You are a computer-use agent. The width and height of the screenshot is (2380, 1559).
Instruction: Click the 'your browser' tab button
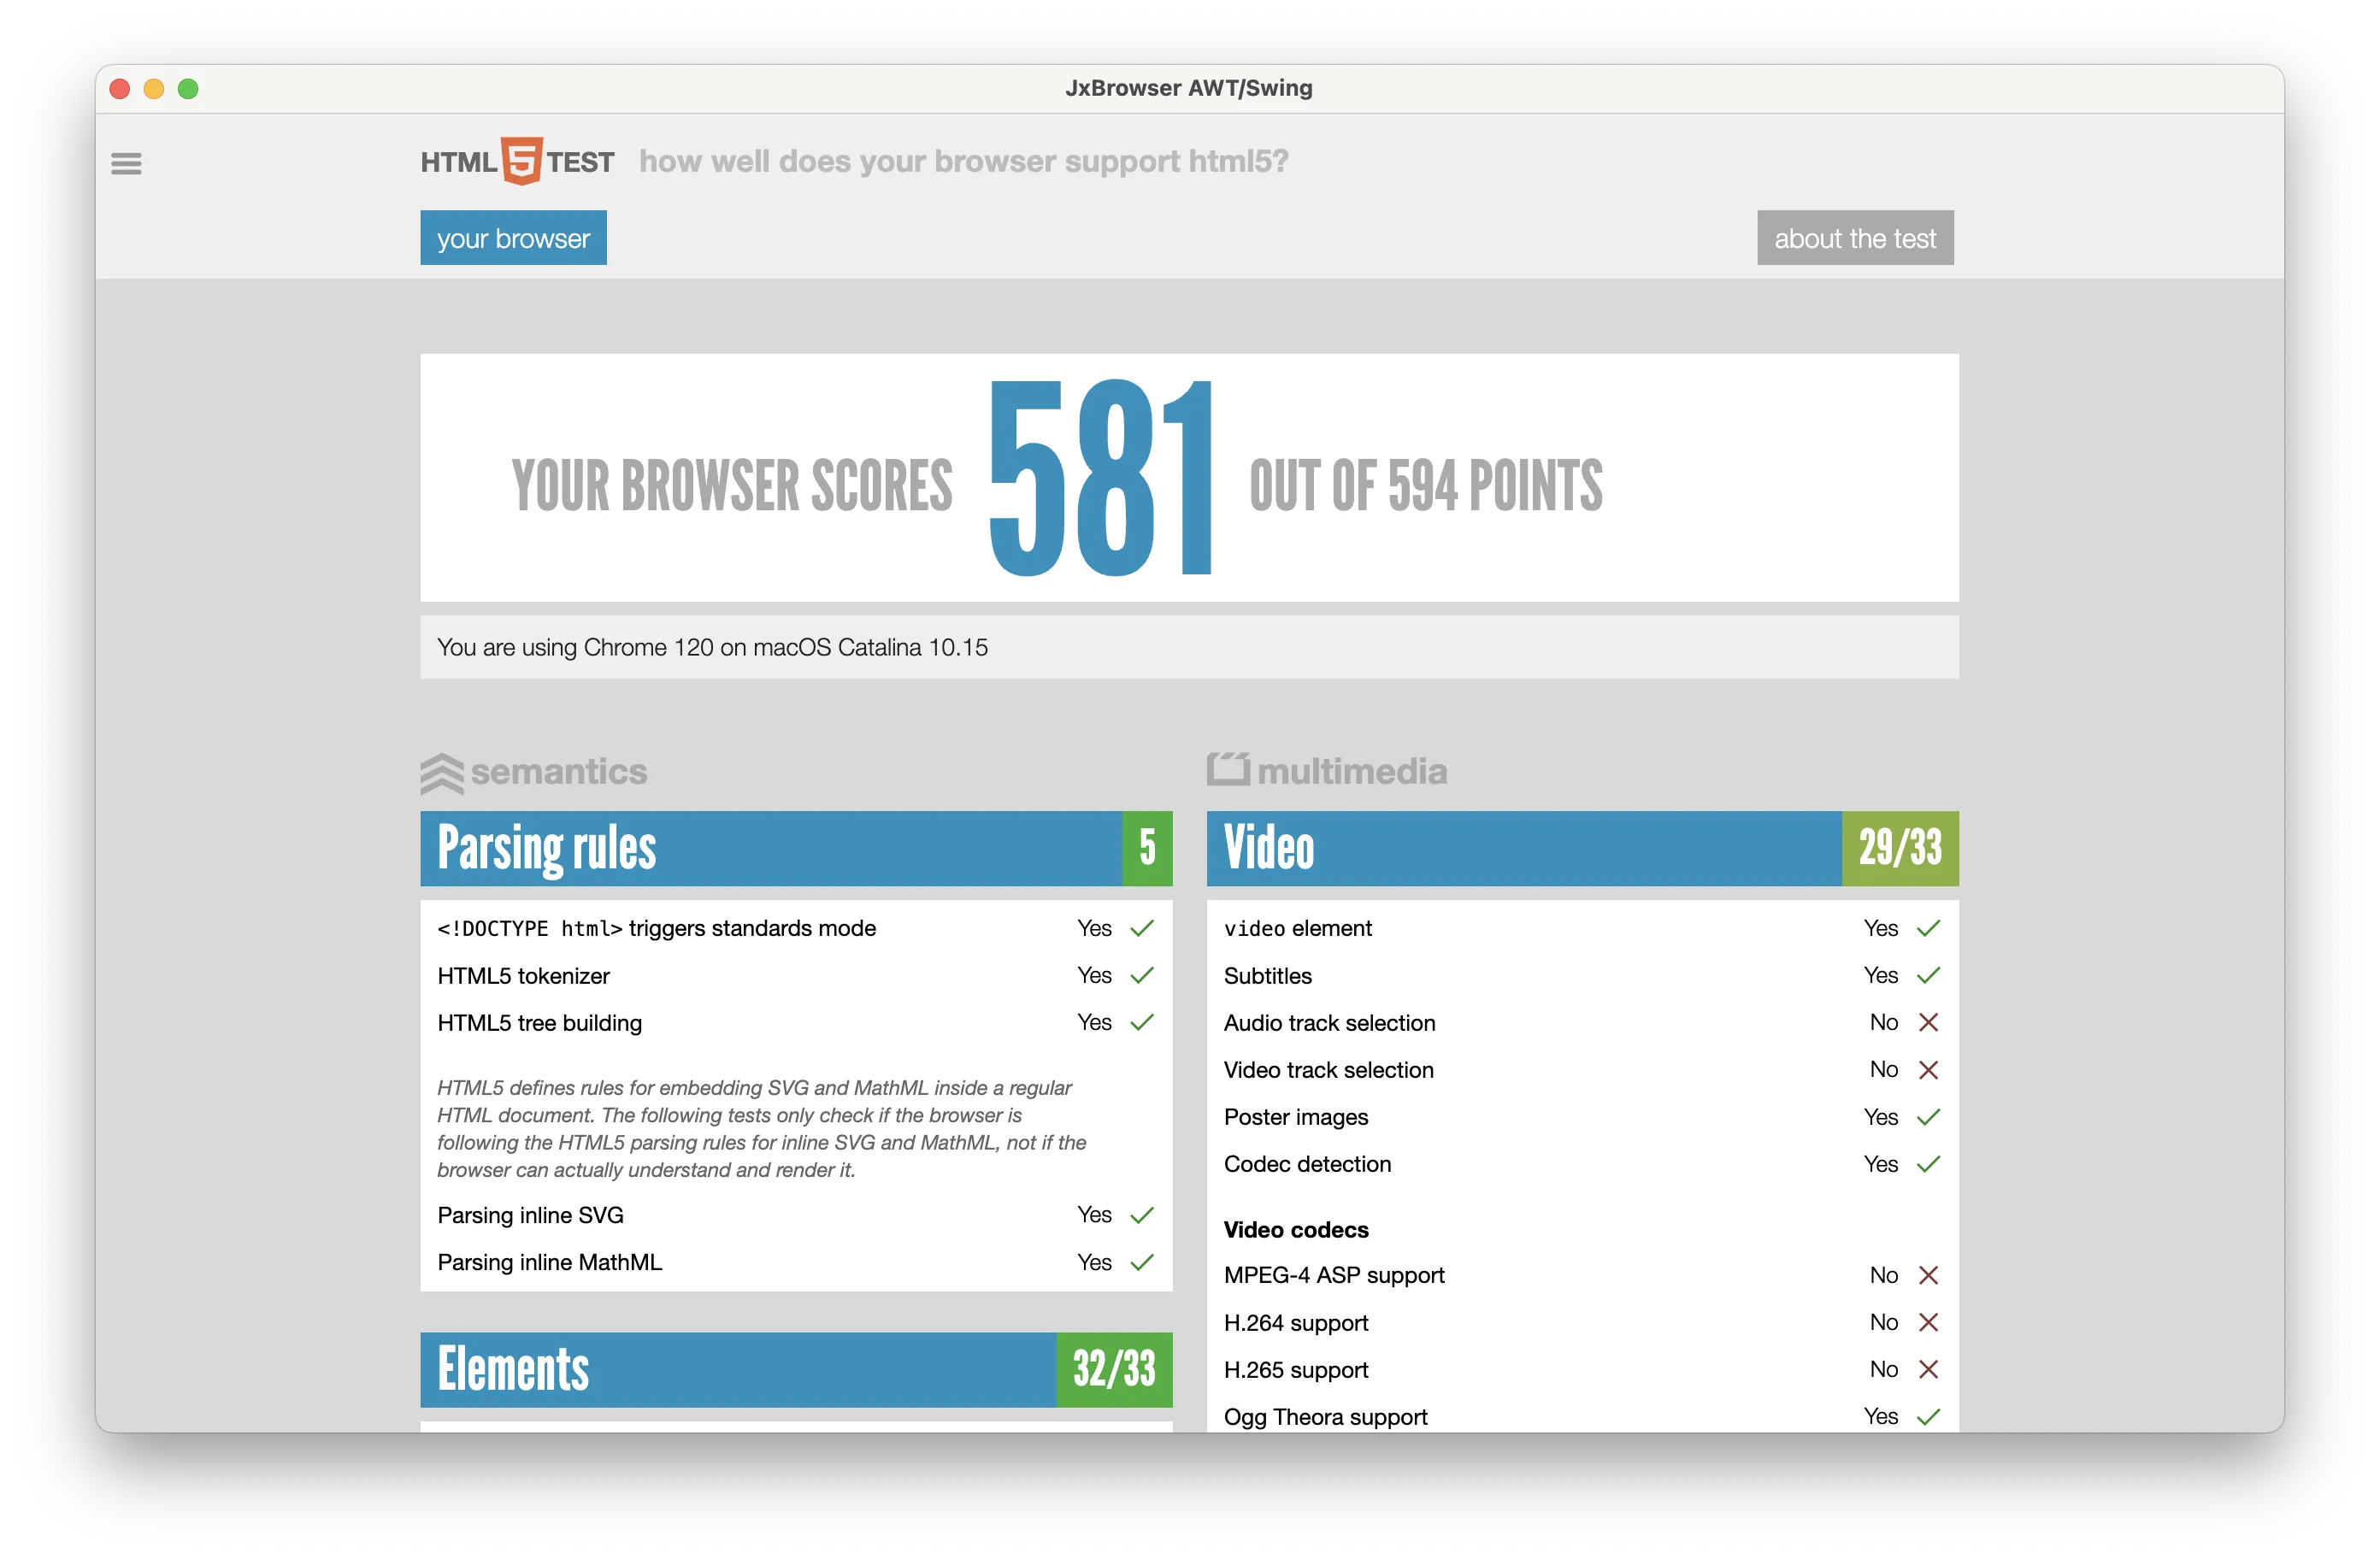pyautogui.click(x=511, y=237)
